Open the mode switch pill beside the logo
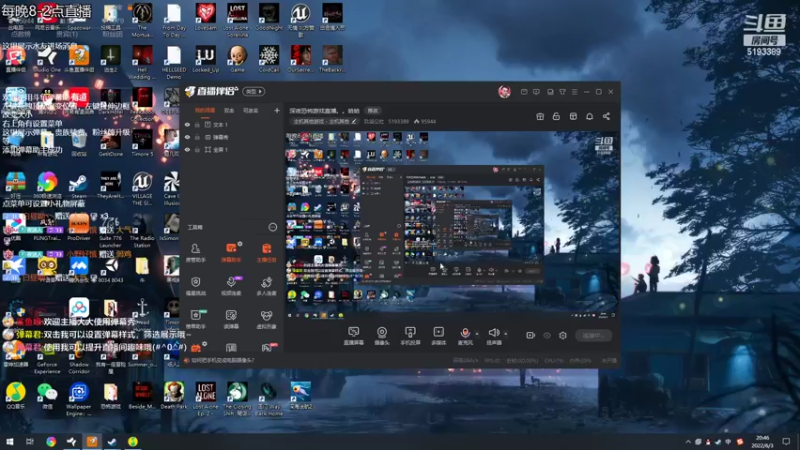 (x=254, y=91)
